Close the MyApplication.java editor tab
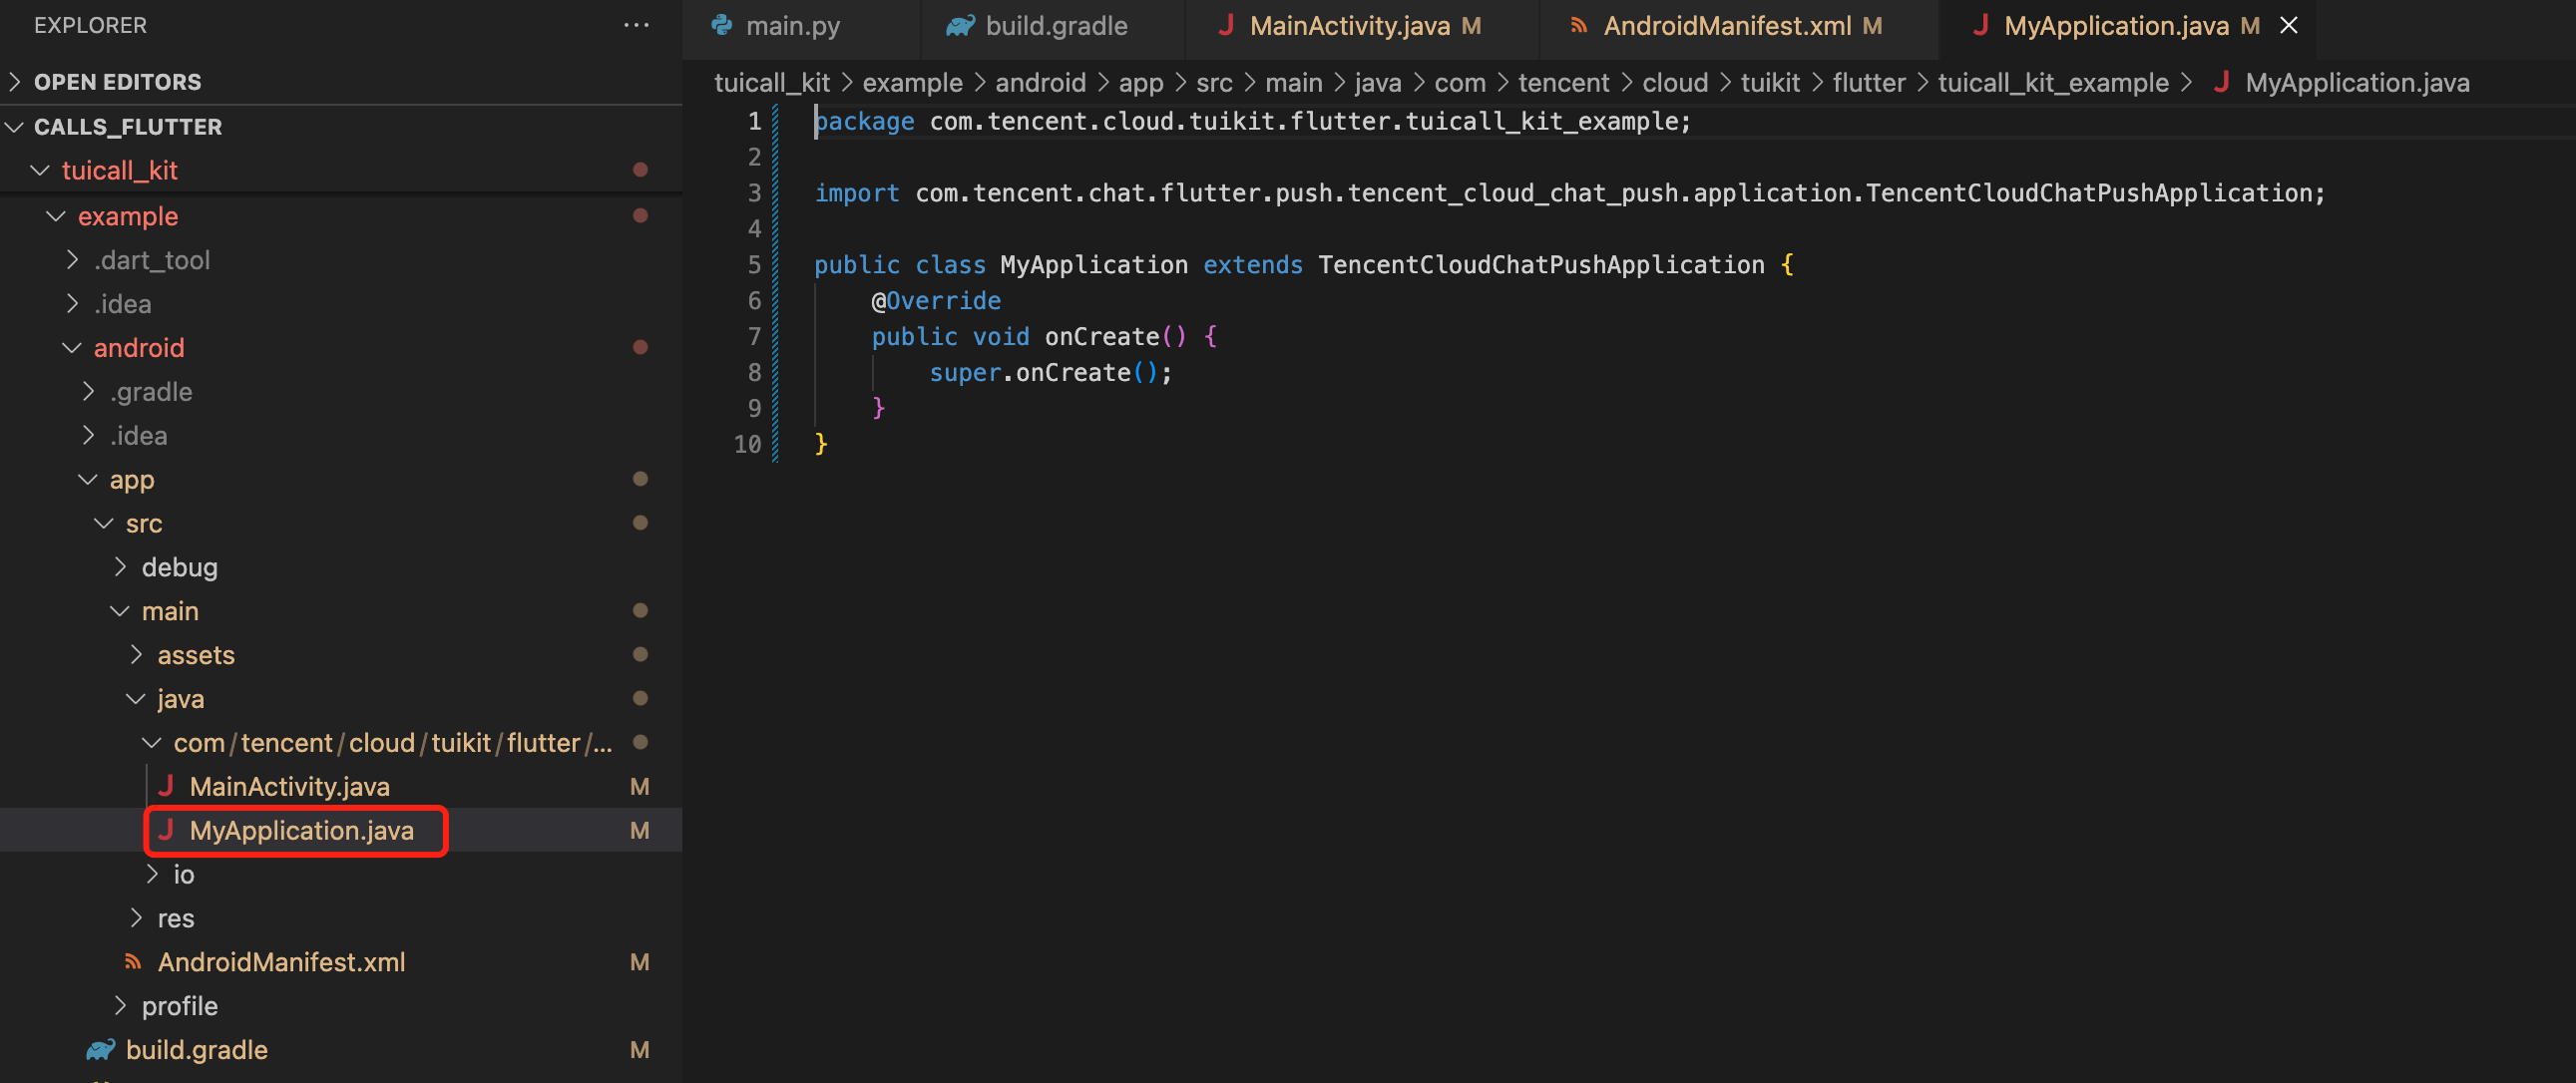The height and width of the screenshot is (1083, 2576). pyautogui.click(x=2288, y=25)
